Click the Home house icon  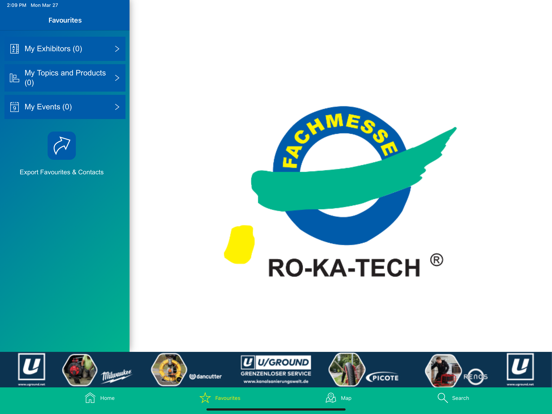tap(90, 398)
